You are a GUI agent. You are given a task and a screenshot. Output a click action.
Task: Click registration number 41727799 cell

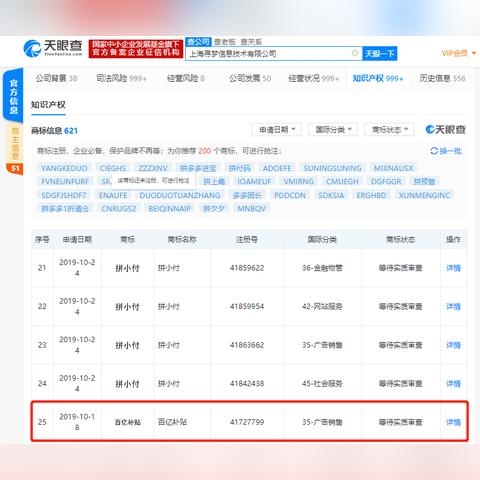click(247, 422)
